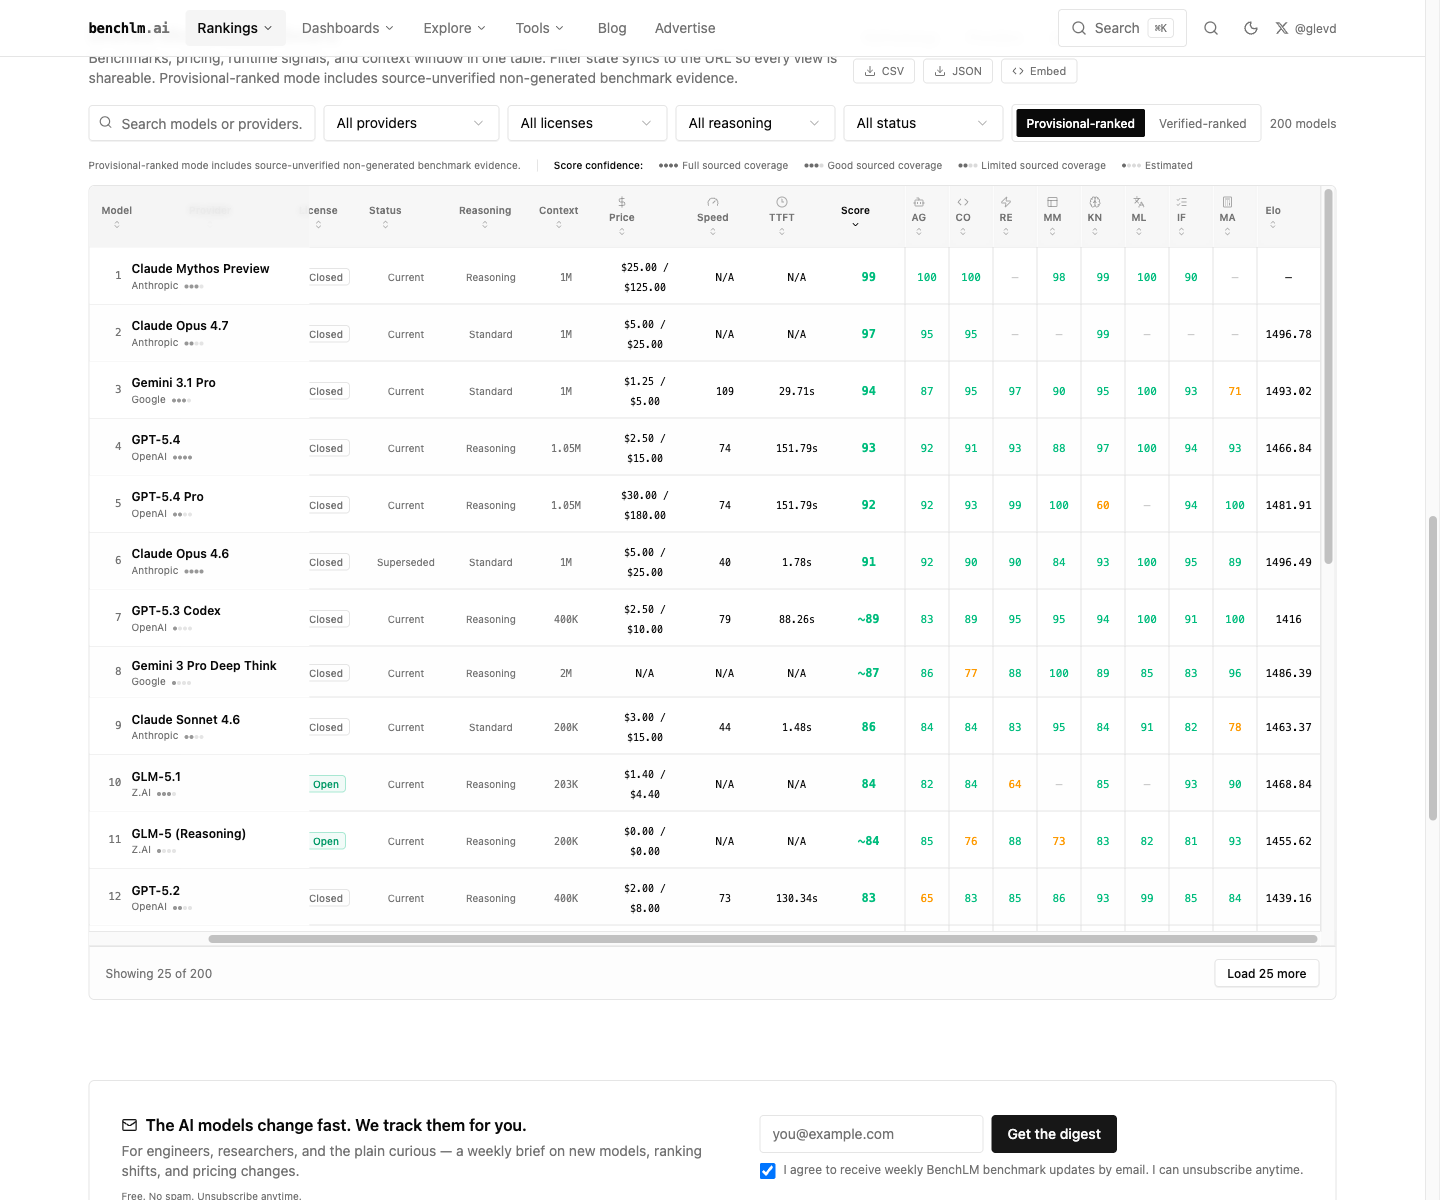
Task: Open the Dashboards menu
Action: point(347,28)
